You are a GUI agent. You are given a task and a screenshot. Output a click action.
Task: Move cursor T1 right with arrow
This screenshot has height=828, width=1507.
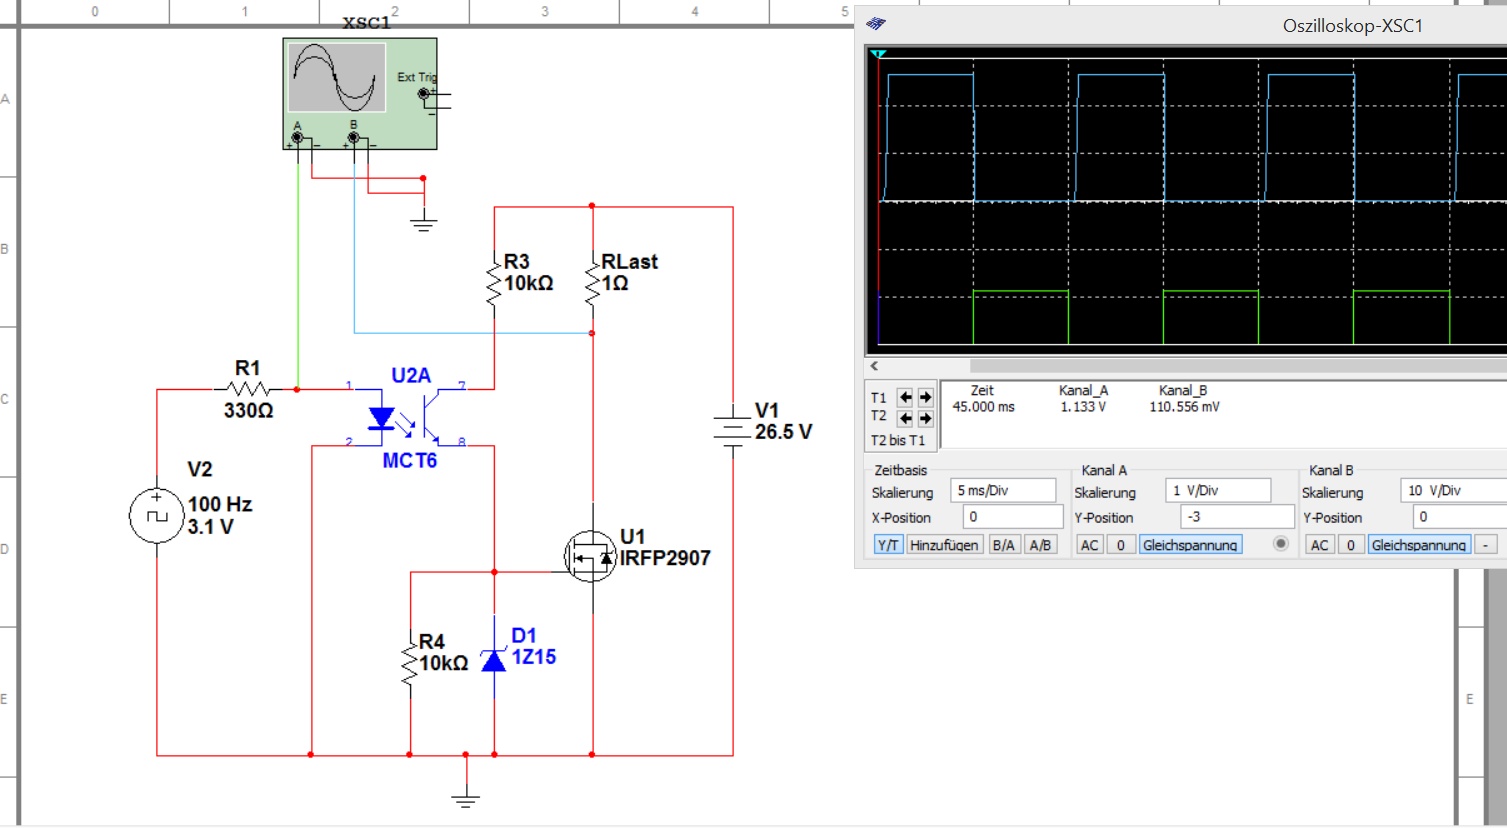925,397
